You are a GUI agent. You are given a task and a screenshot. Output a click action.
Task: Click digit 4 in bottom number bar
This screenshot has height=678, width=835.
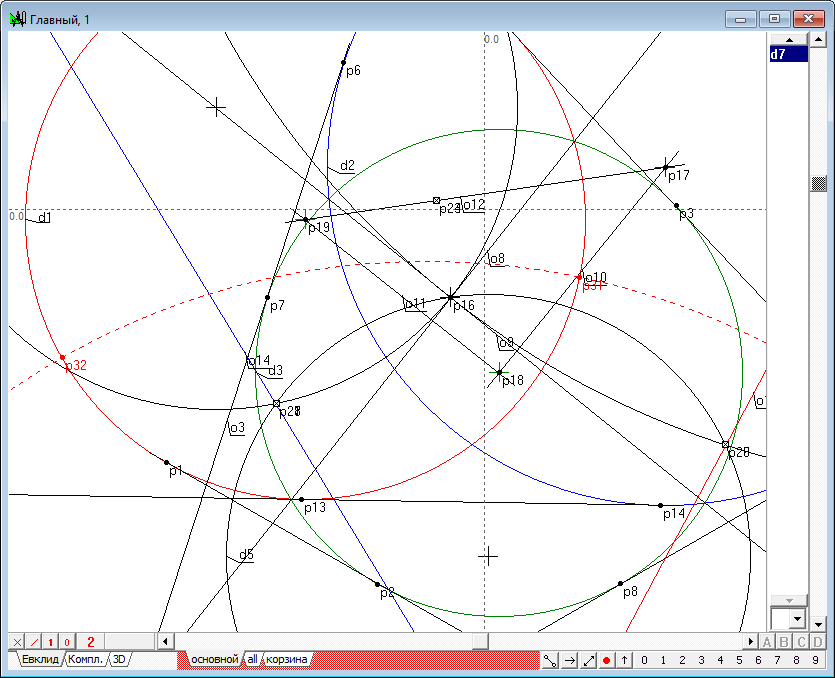721,660
